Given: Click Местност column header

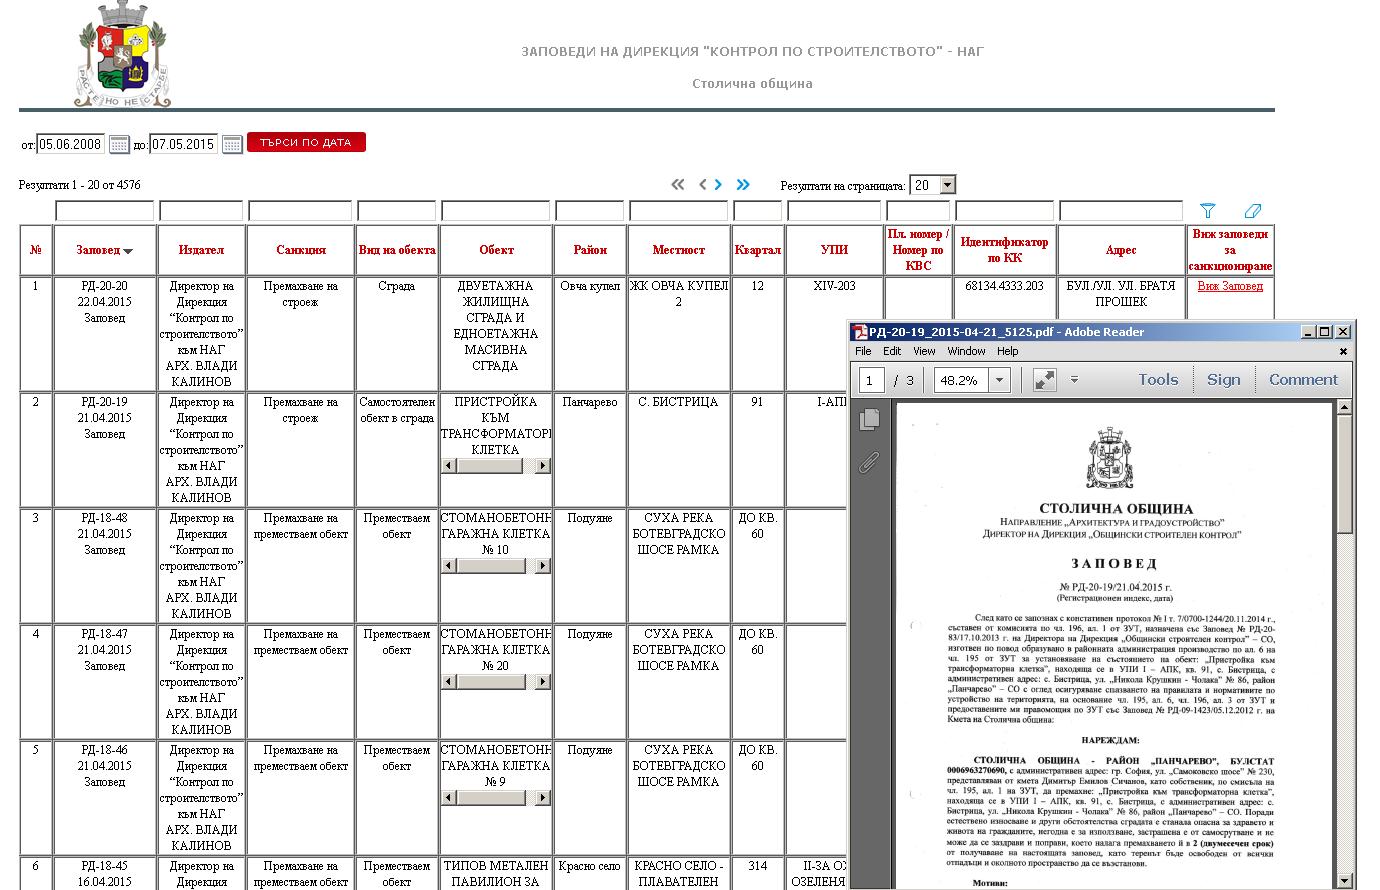Looking at the screenshot, I should click(678, 250).
